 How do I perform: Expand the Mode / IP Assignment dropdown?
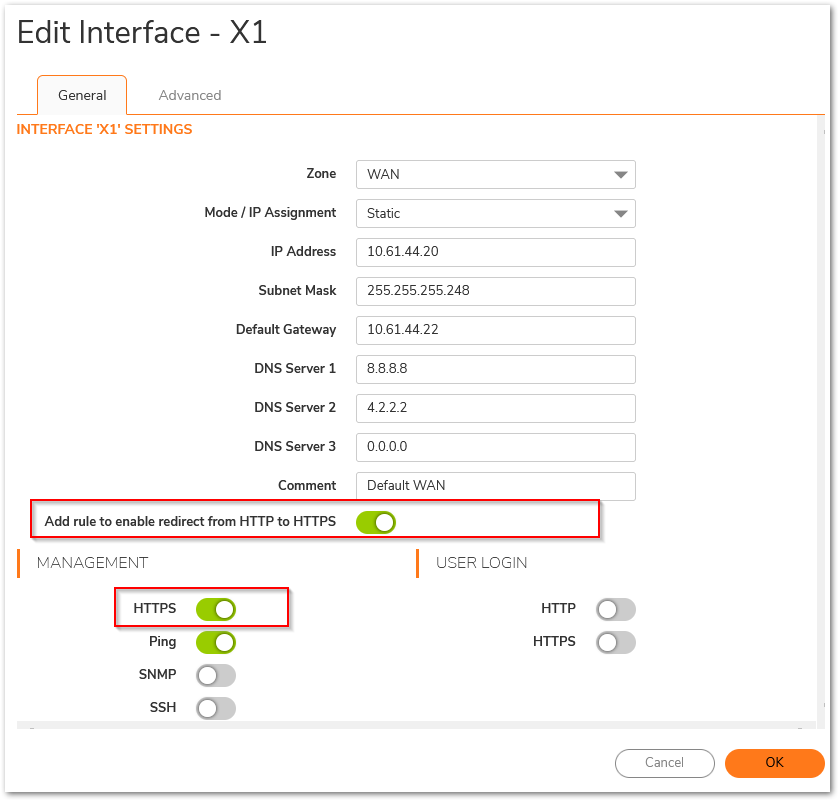(495, 213)
